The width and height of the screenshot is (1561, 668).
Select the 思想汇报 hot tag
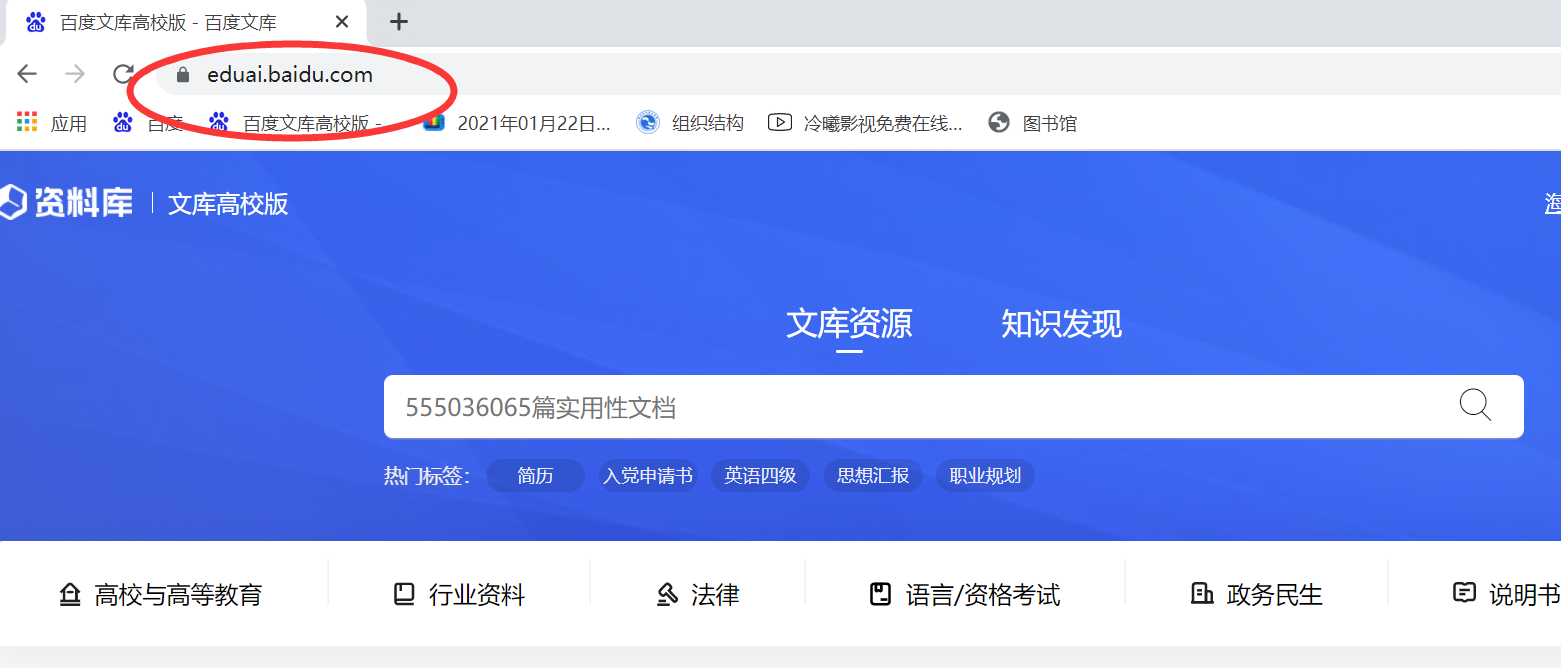point(873,476)
